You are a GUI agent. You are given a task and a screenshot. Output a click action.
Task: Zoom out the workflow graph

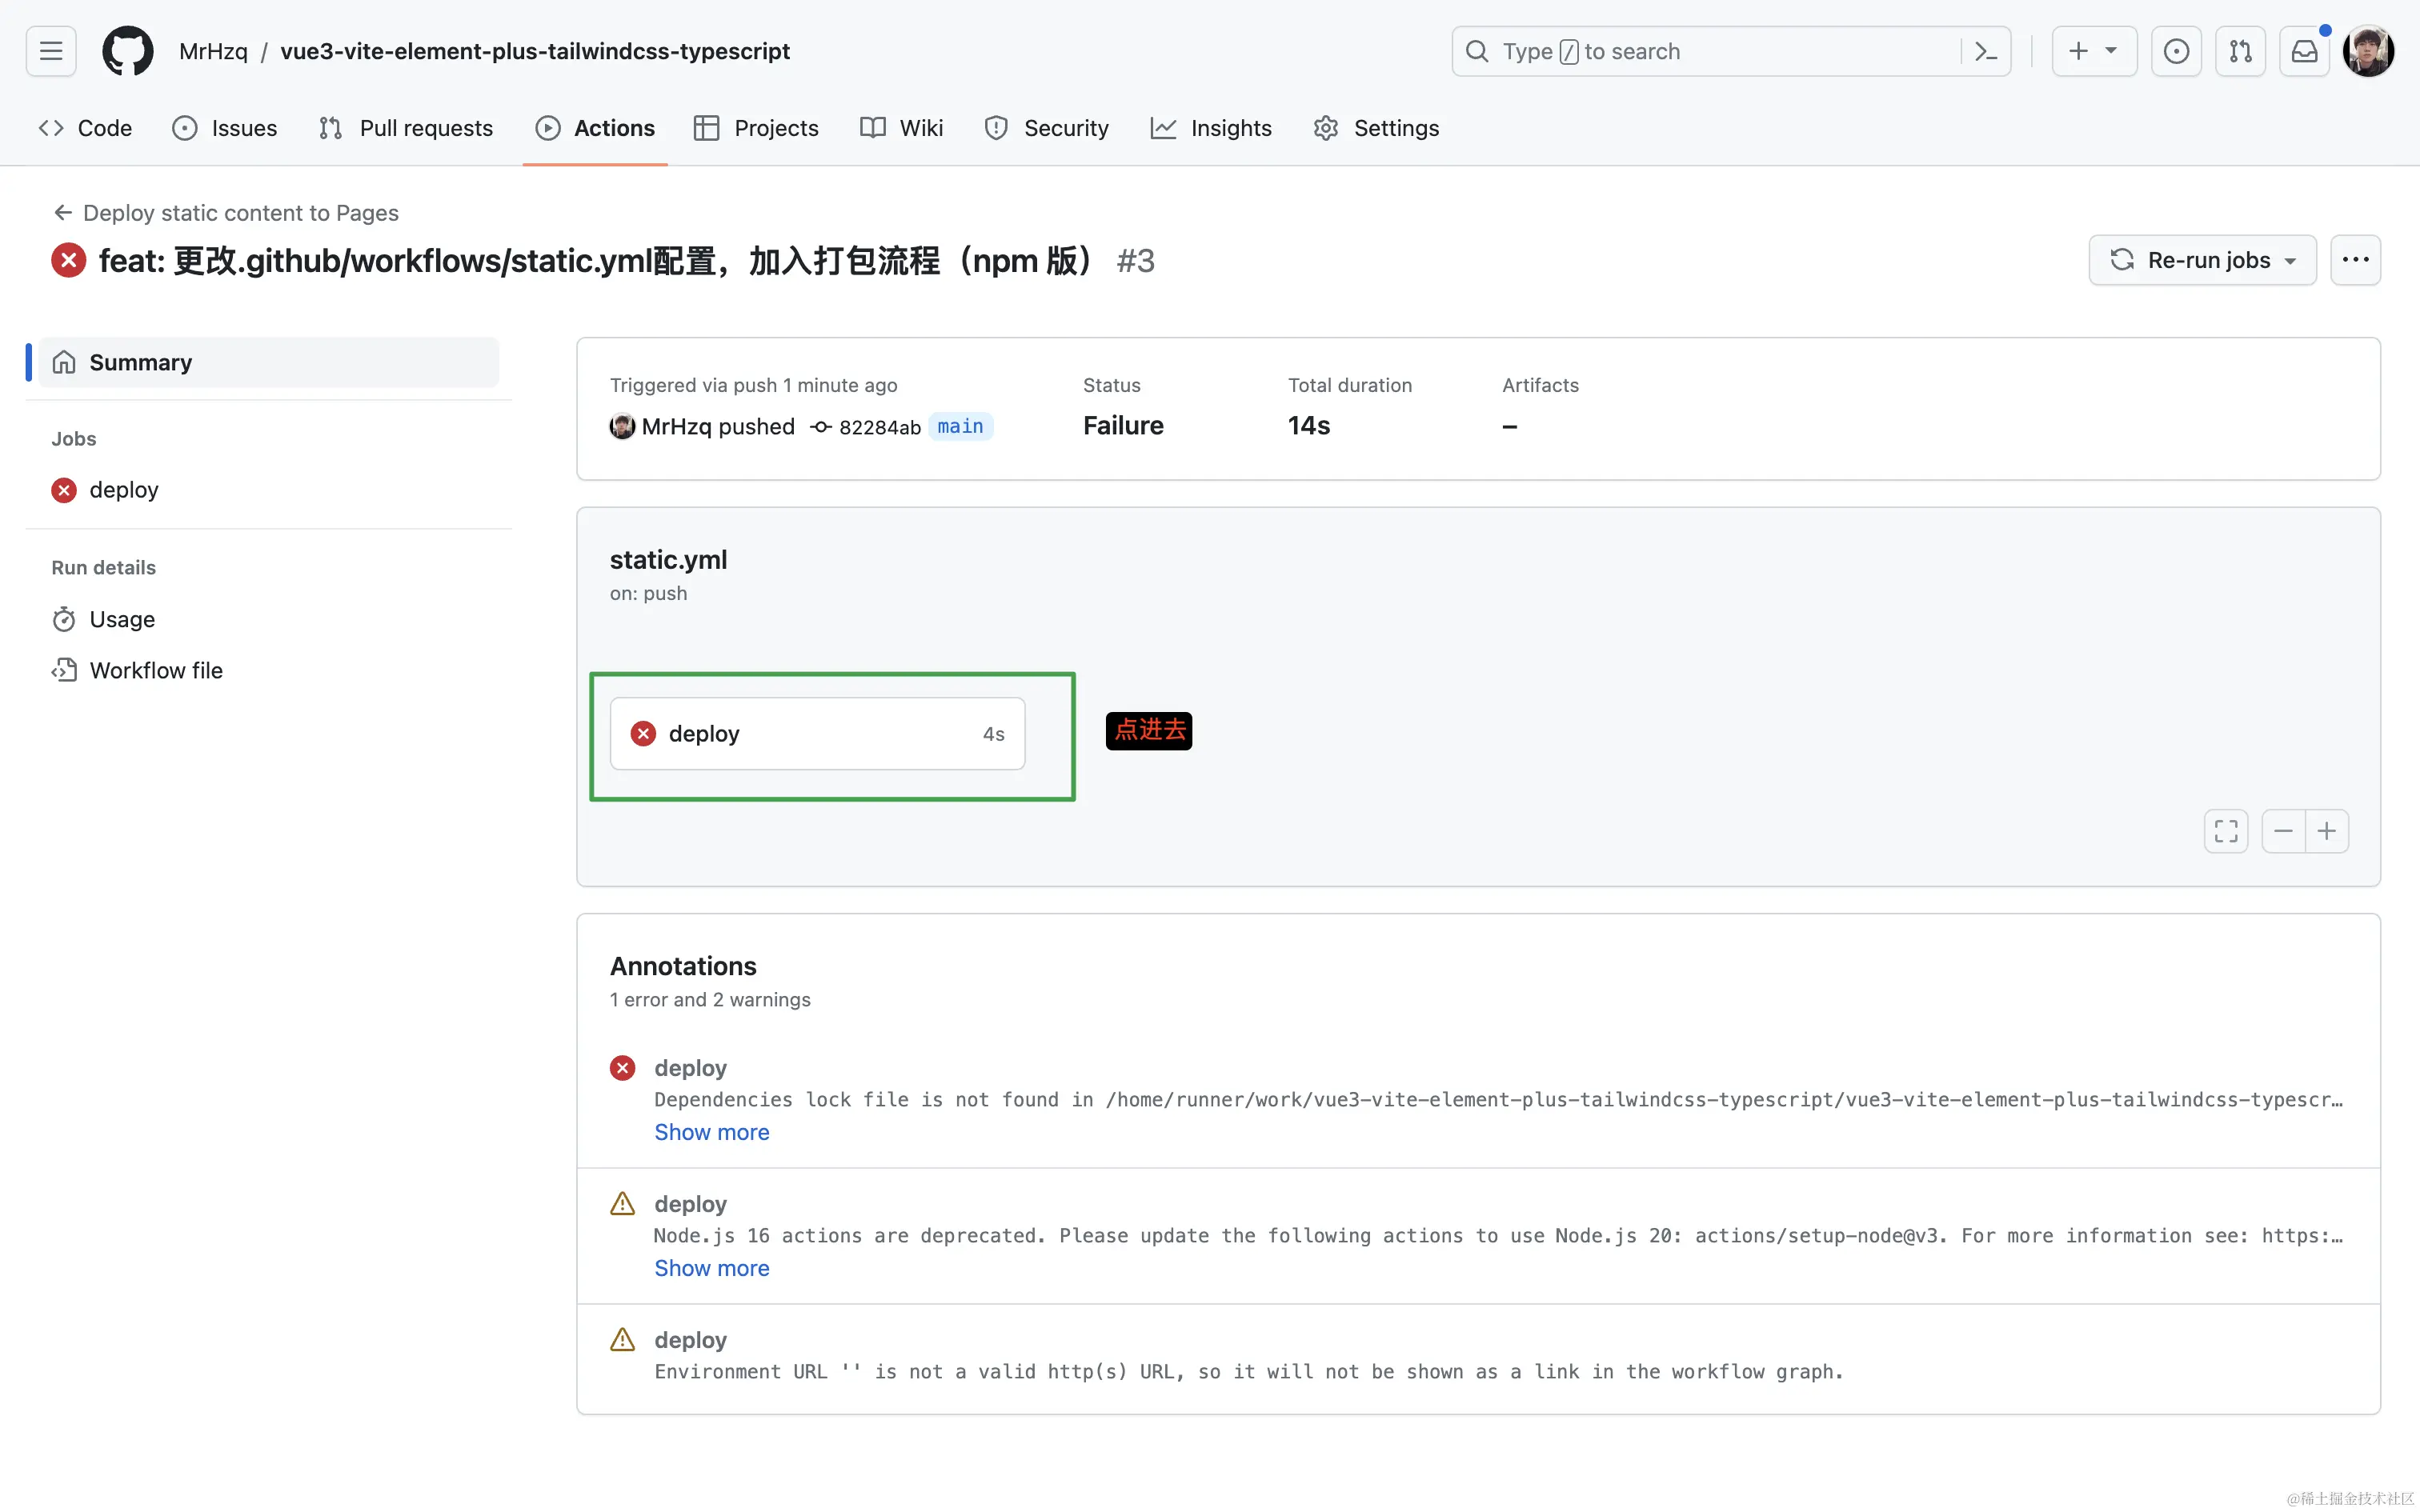click(2283, 831)
